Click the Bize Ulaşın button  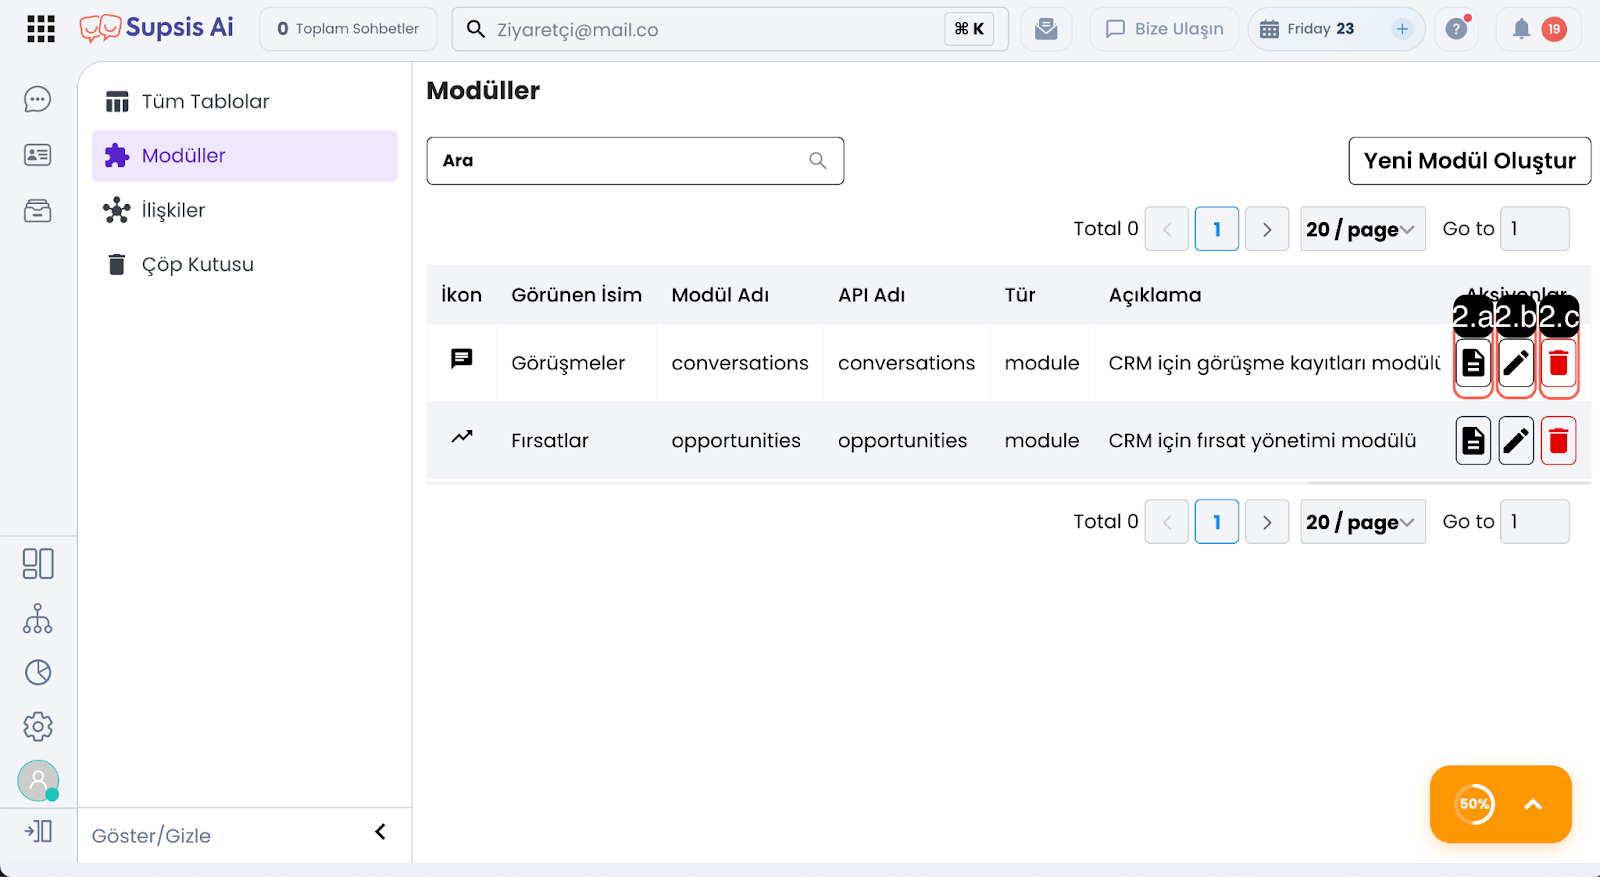1164,29
